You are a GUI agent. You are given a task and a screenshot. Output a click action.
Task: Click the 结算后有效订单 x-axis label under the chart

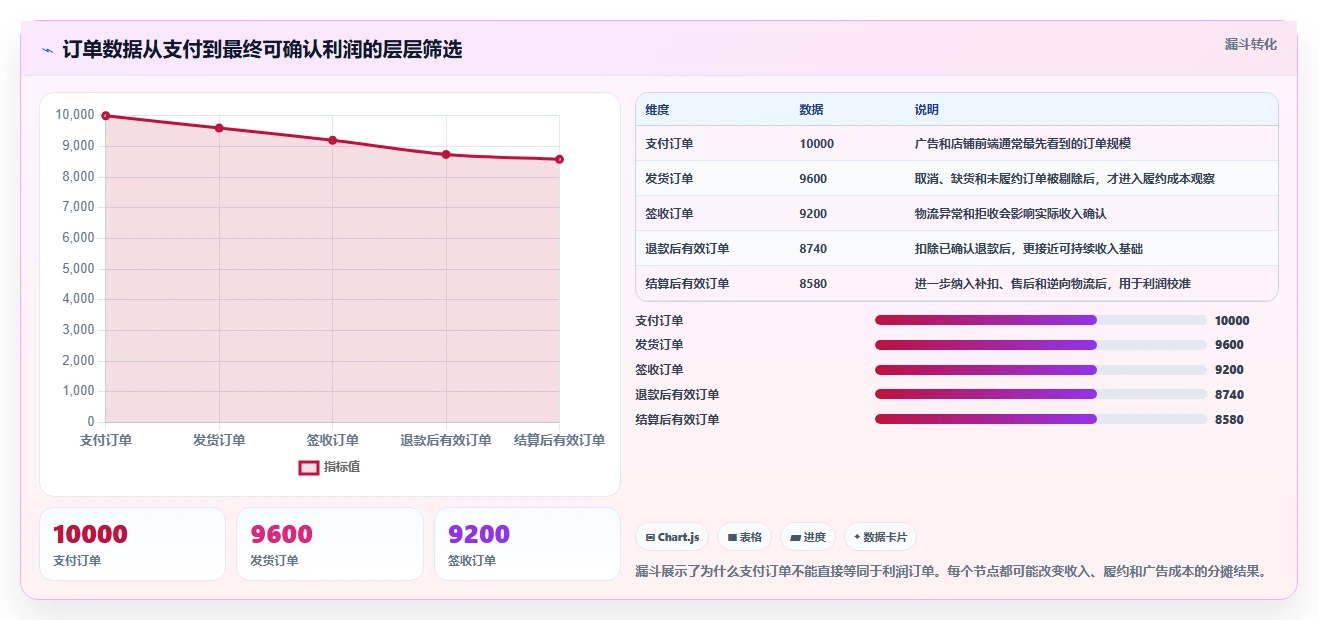559,440
